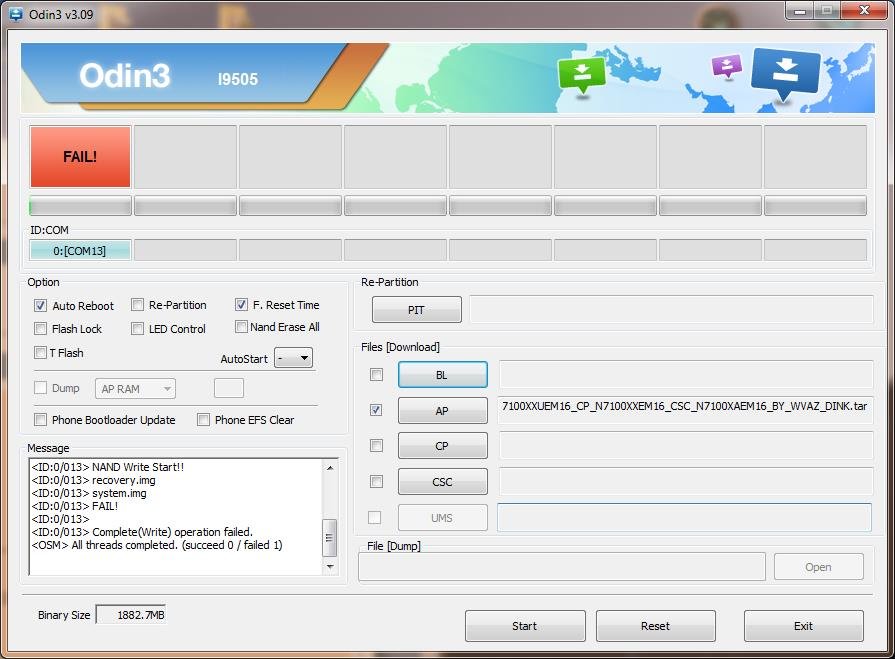Click the CP file button
This screenshot has width=895, height=659.
click(442, 446)
